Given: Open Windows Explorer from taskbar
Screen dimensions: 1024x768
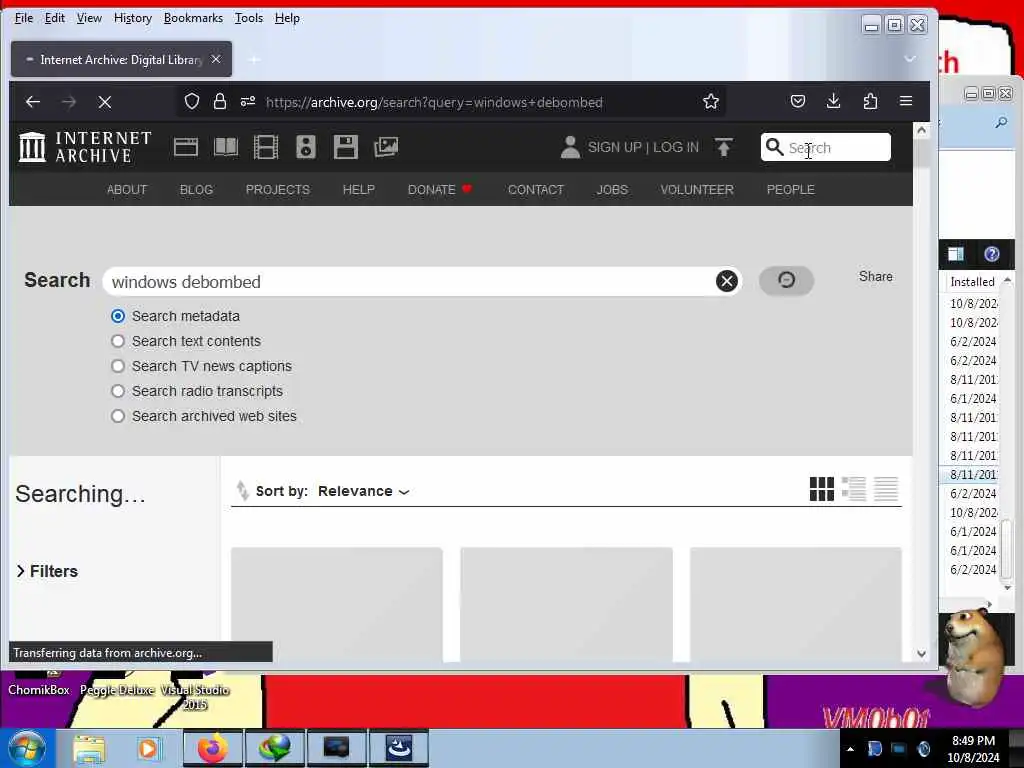Looking at the screenshot, I should point(89,748).
